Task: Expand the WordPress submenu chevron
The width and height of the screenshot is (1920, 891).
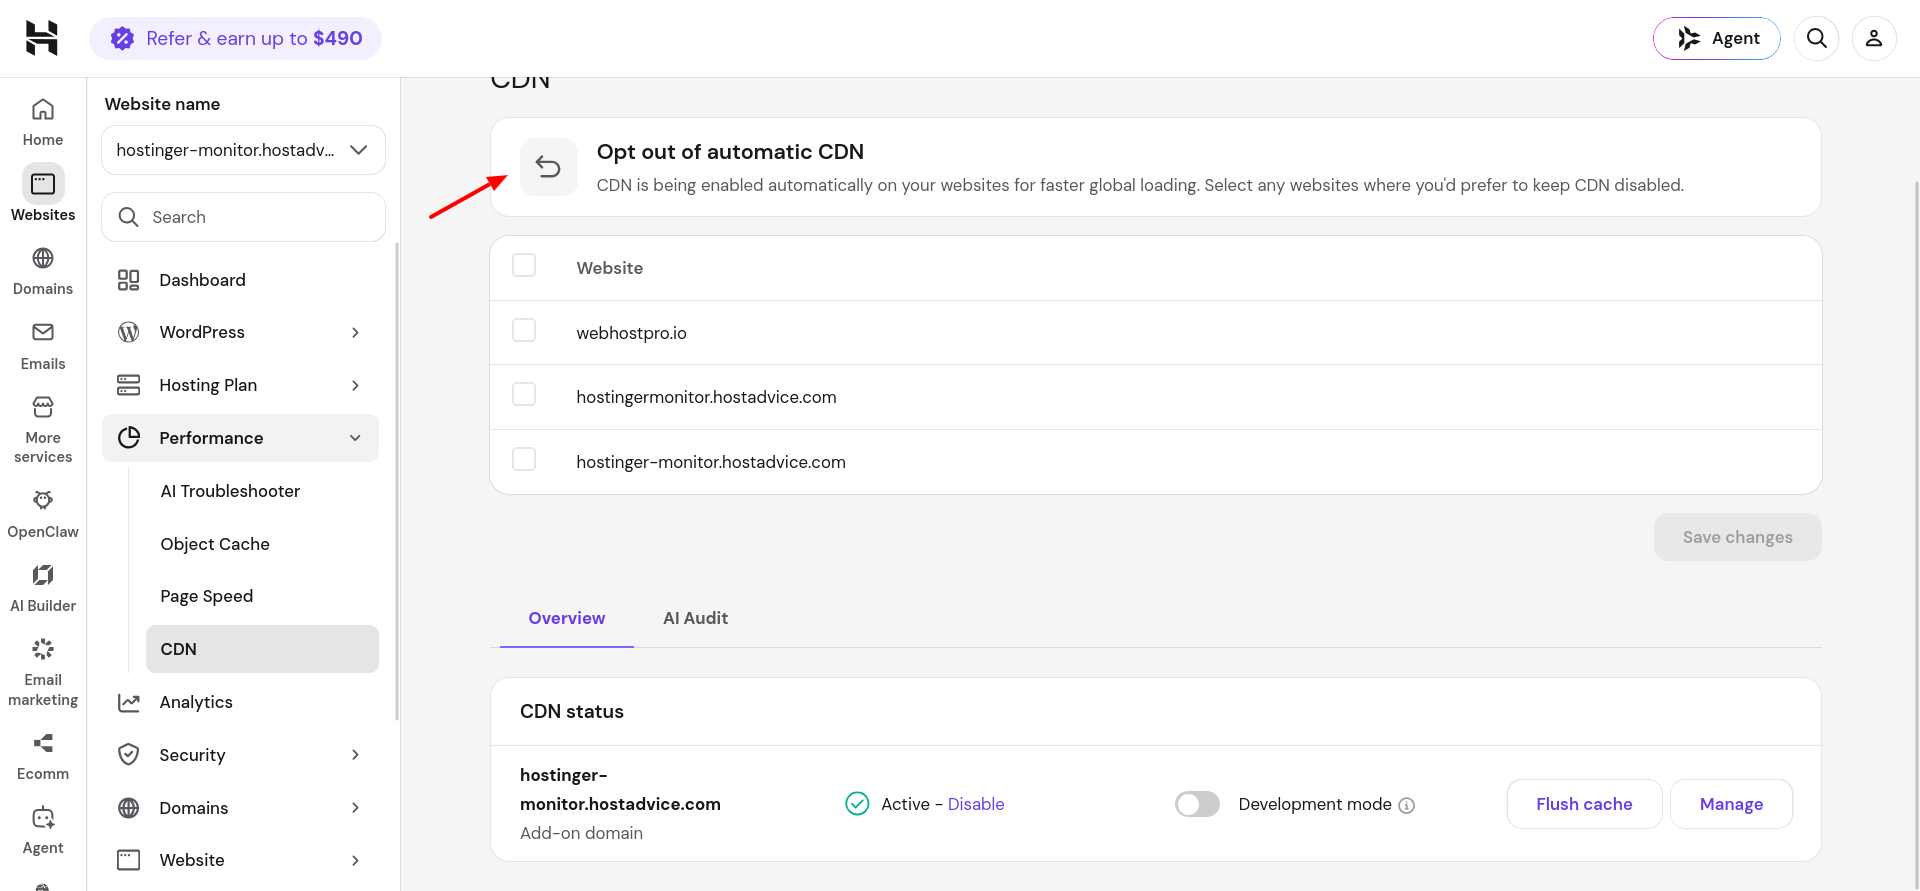Action: 355,332
